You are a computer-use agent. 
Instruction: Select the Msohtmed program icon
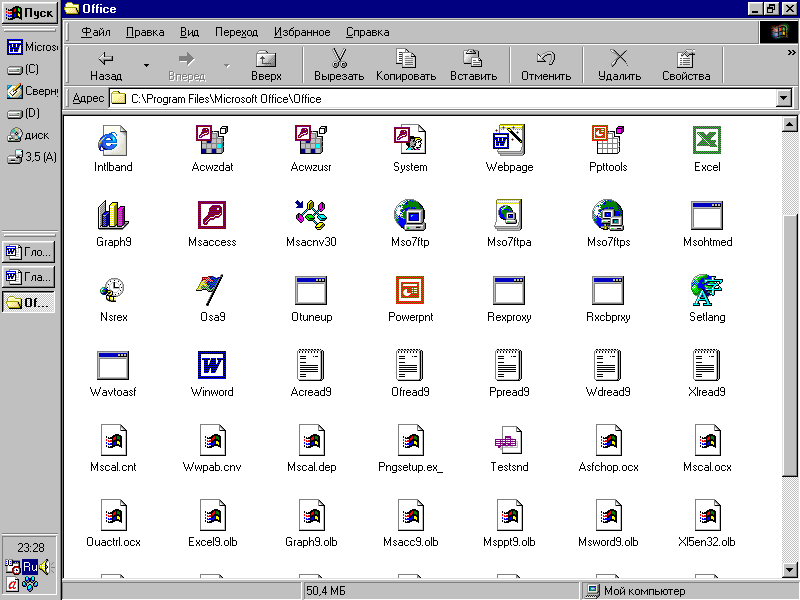tap(707, 215)
